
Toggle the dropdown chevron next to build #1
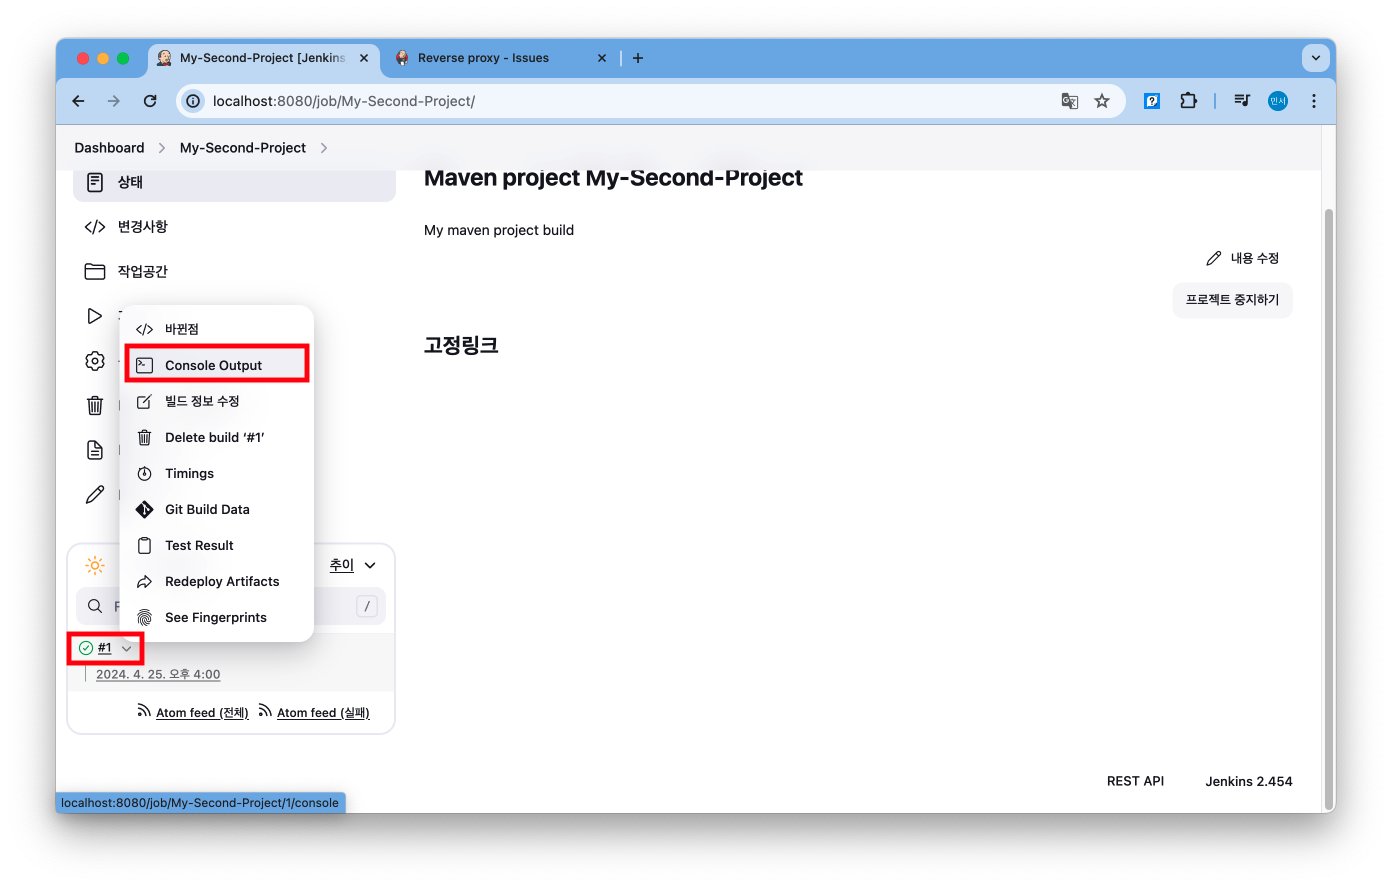click(x=127, y=648)
